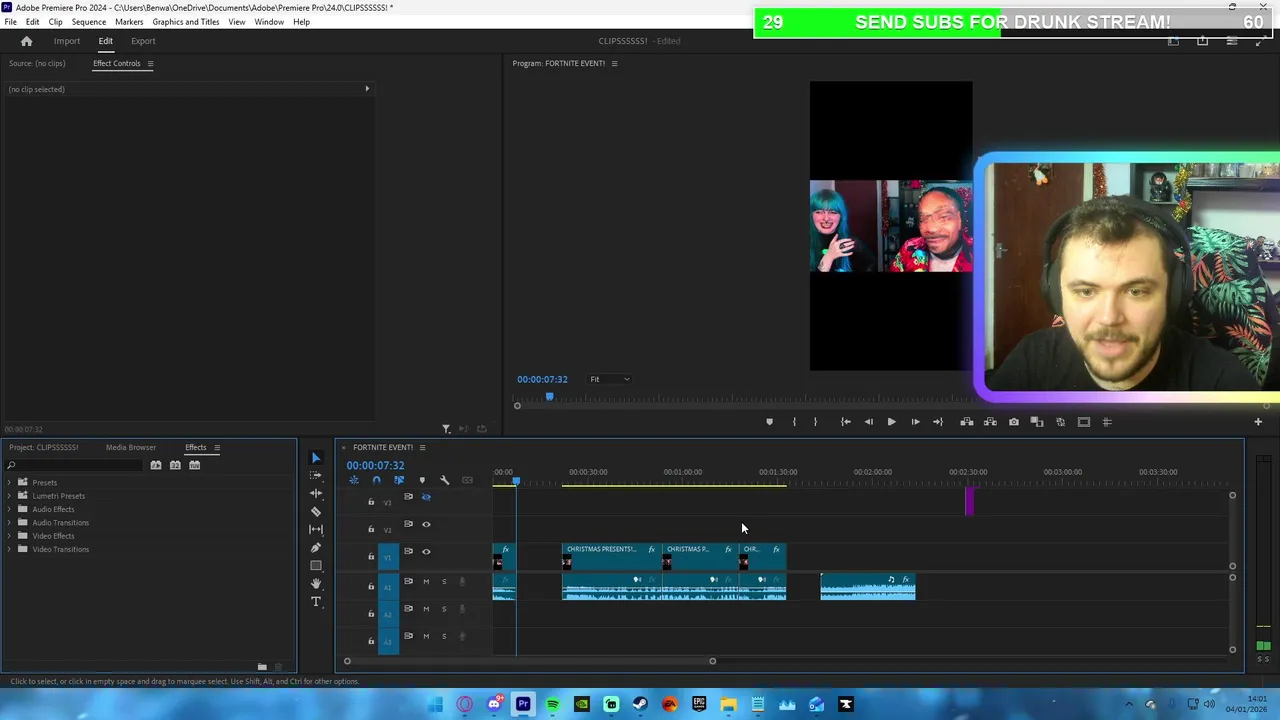Filter effects by 32-bit Color badge
The height and width of the screenshot is (720, 1280).
pyautogui.click(x=175, y=465)
